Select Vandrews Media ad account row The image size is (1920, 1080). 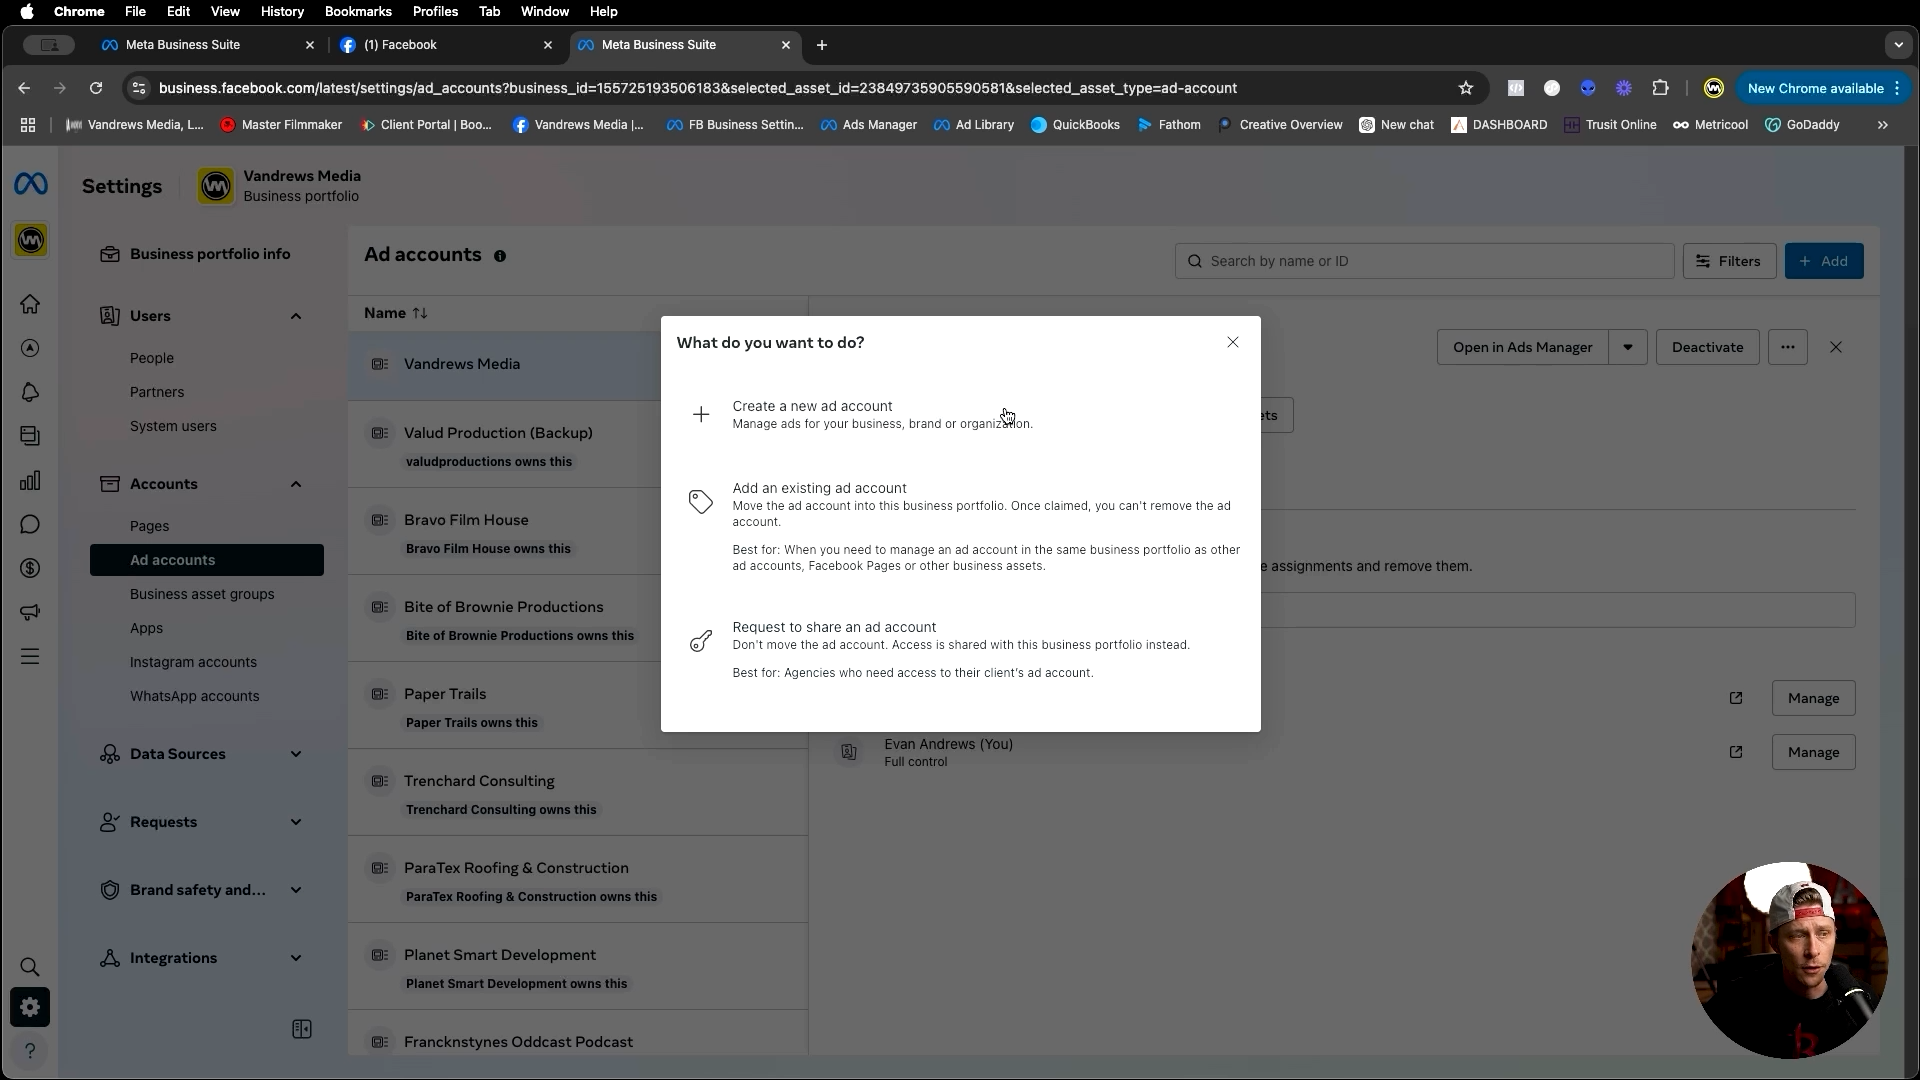(504, 365)
